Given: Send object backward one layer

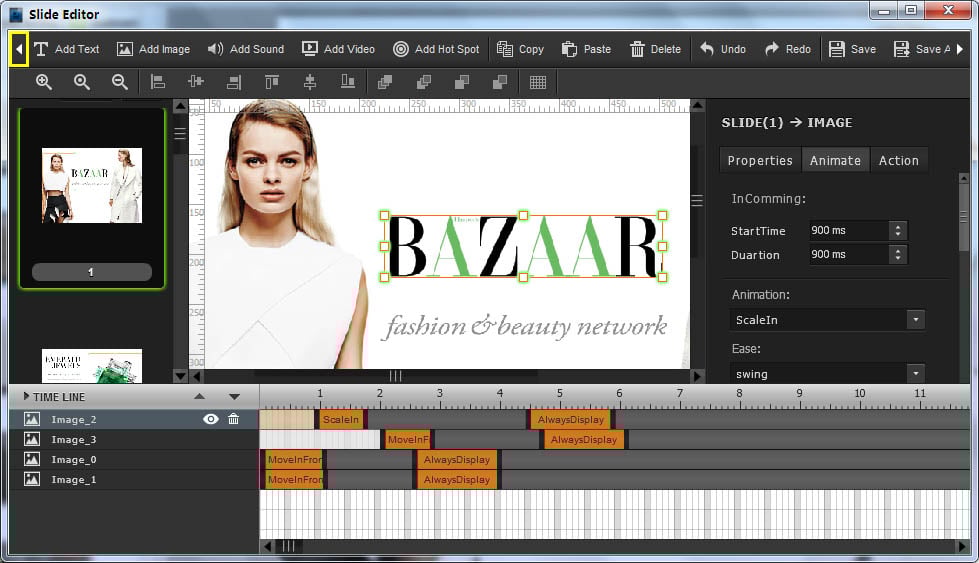Looking at the screenshot, I should coord(462,82).
